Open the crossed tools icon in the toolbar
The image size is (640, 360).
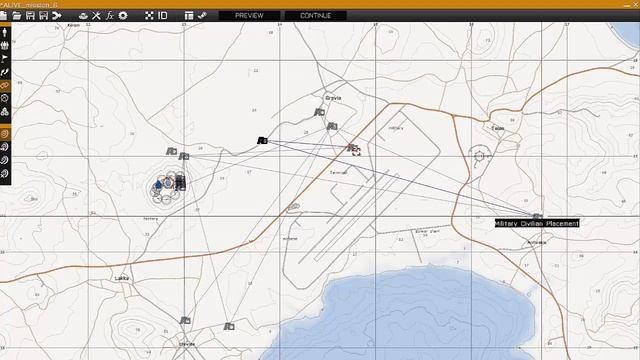pos(96,16)
